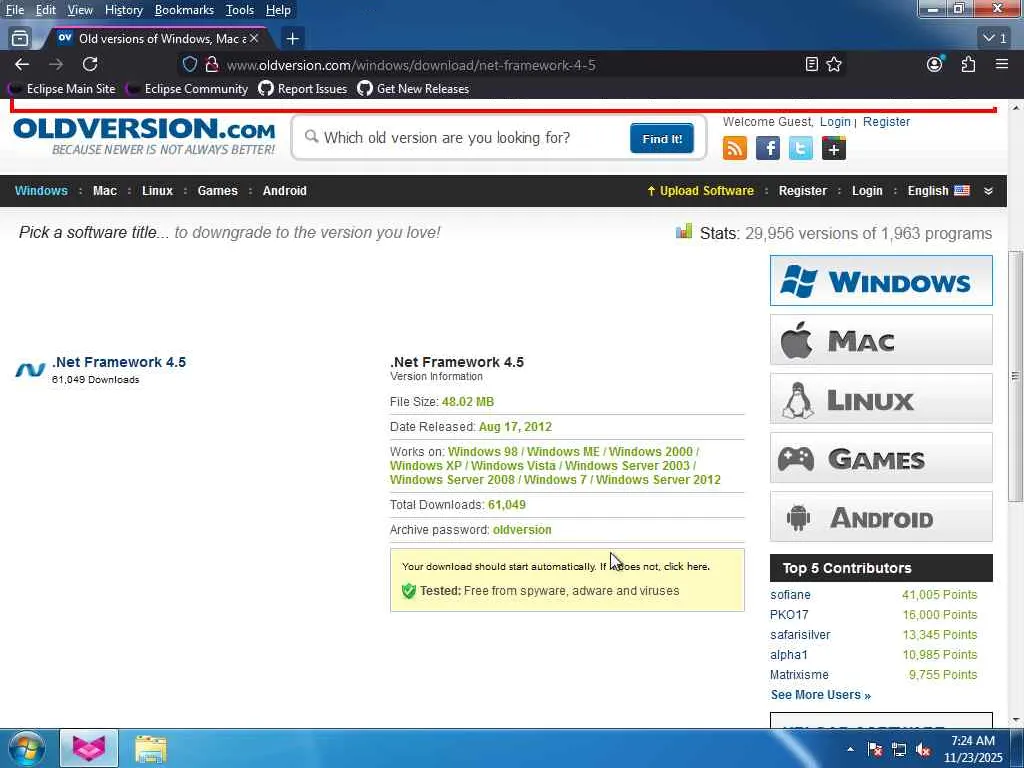Open the Windows platform sidebar button
Screen dimensions: 1024x768
(881, 281)
